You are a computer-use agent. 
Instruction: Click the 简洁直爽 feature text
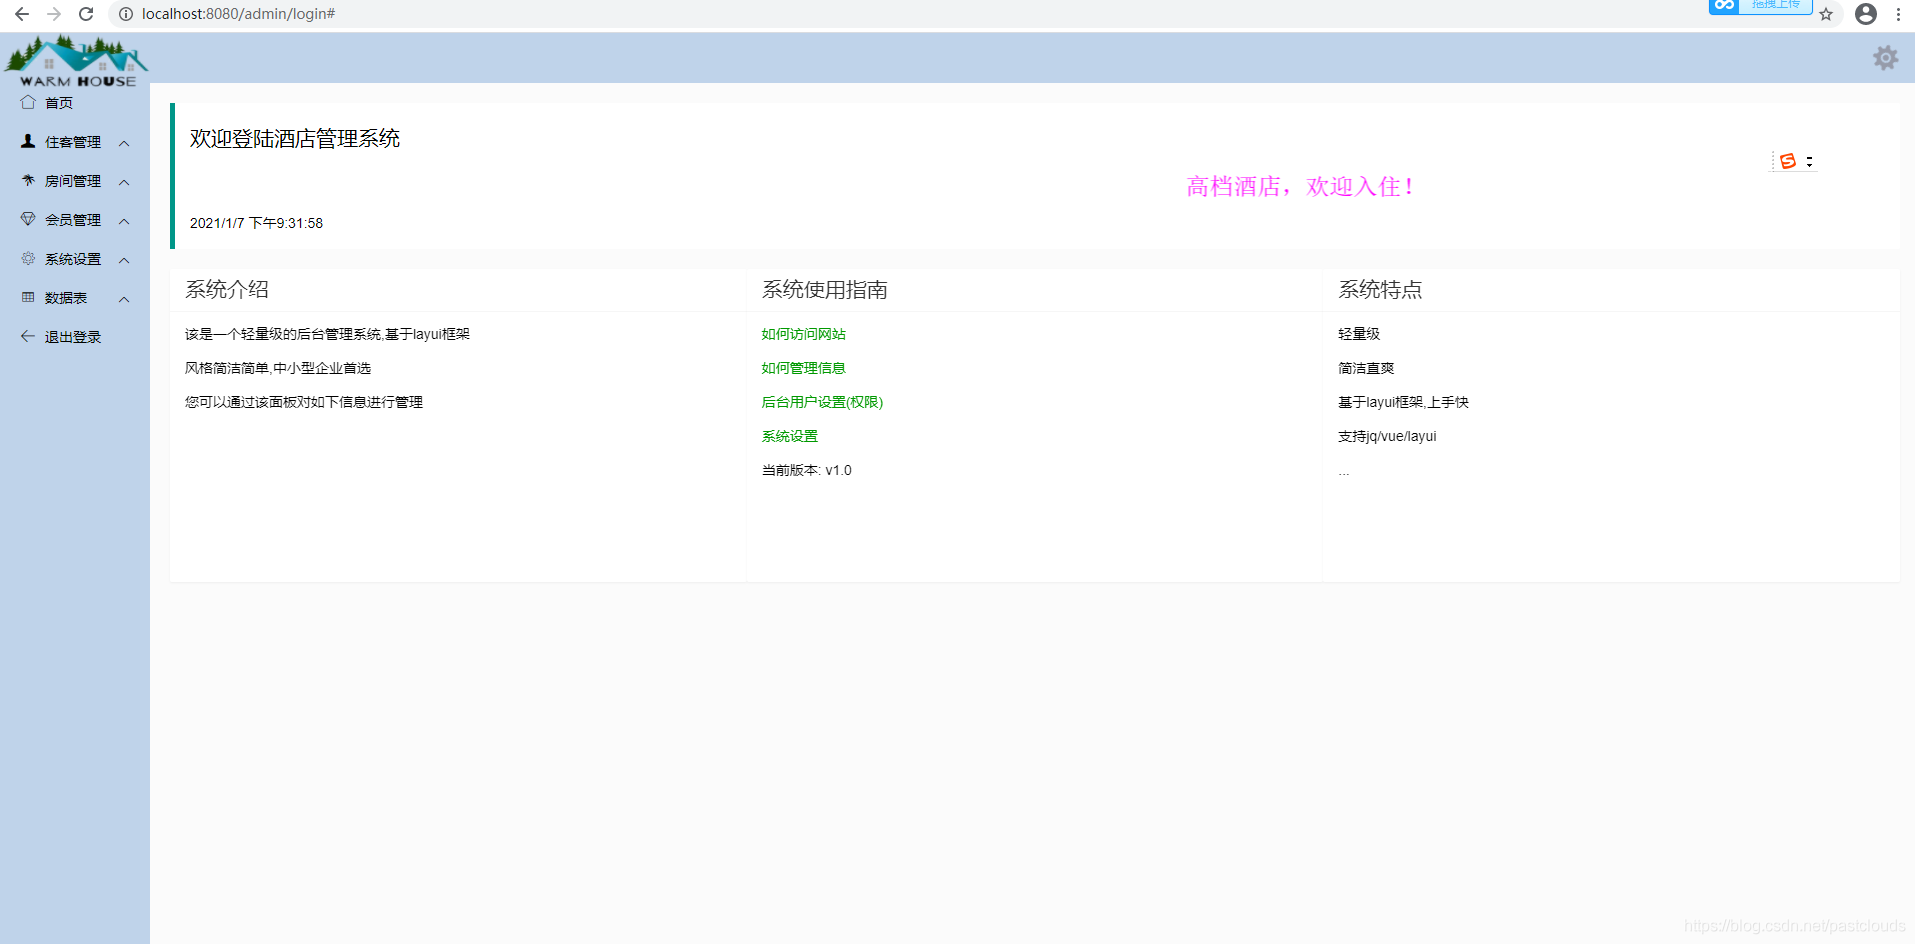point(1366,368)
